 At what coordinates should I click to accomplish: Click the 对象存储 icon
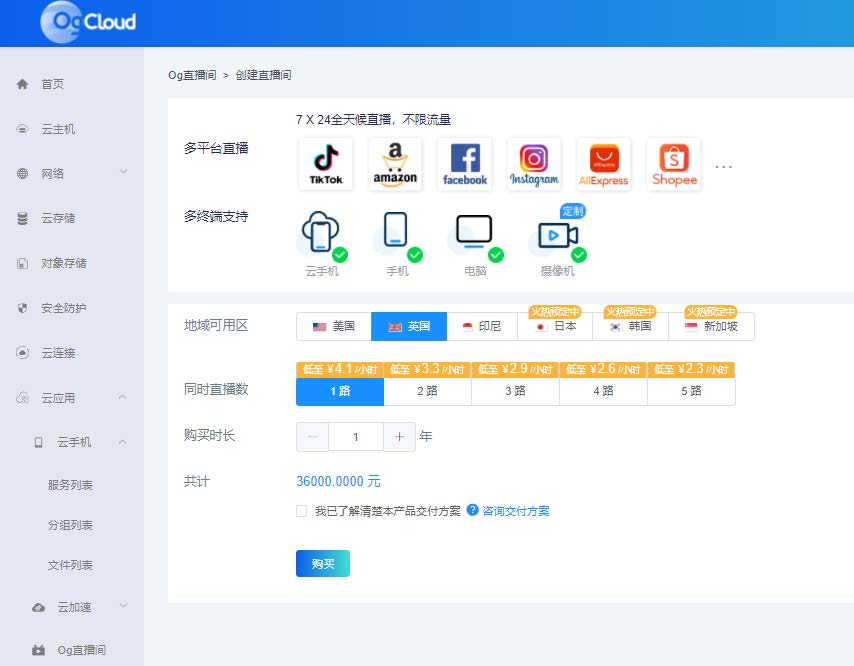tap(22, 264)
